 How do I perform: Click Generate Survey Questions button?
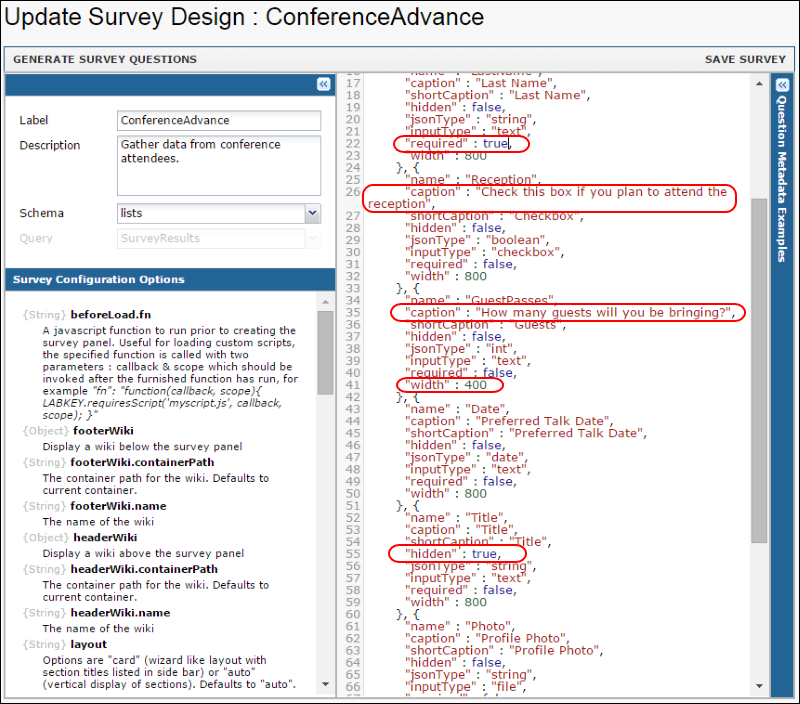click(x=105, y=59)
